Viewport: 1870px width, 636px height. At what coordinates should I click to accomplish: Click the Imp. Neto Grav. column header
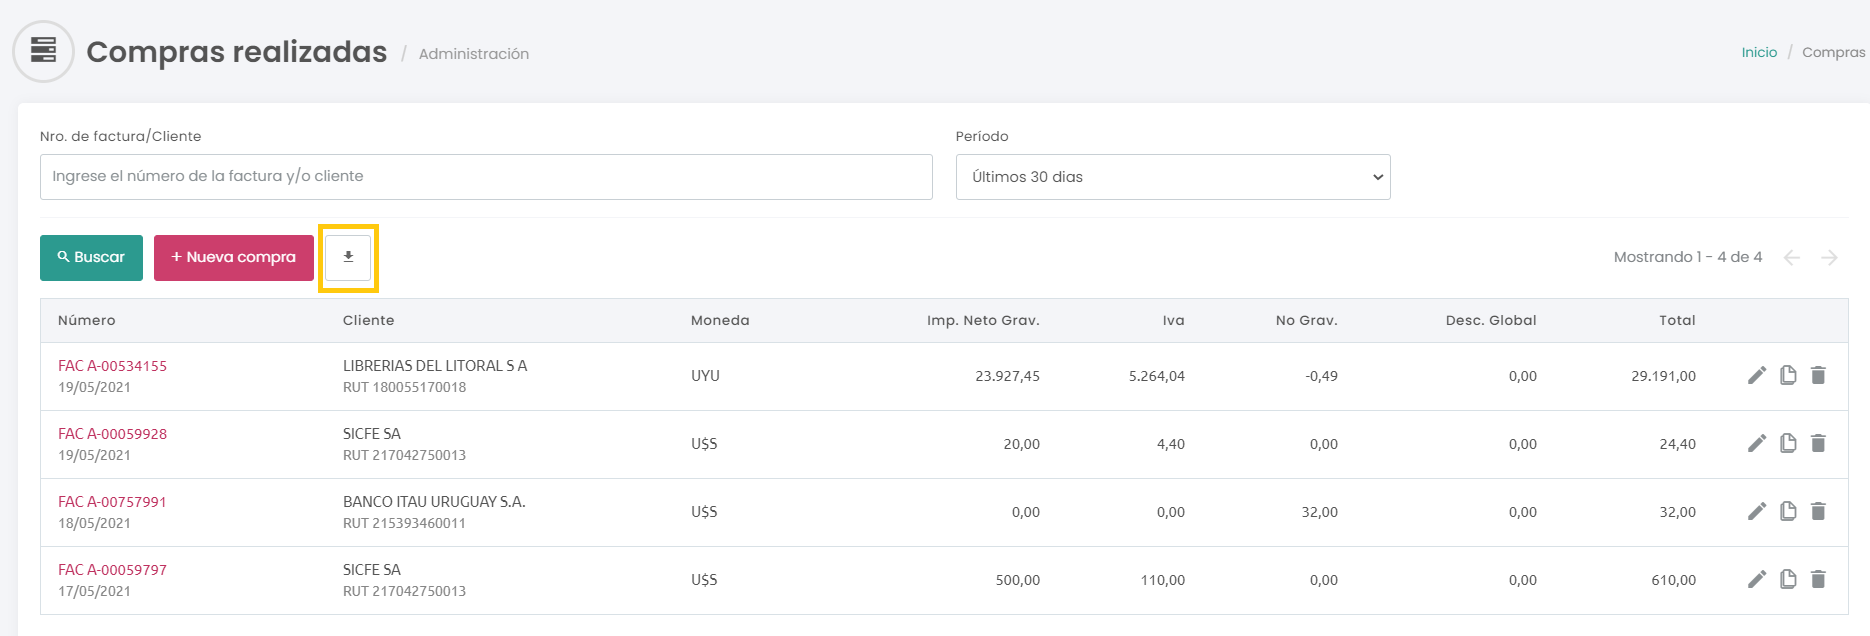tap(983, 321)
